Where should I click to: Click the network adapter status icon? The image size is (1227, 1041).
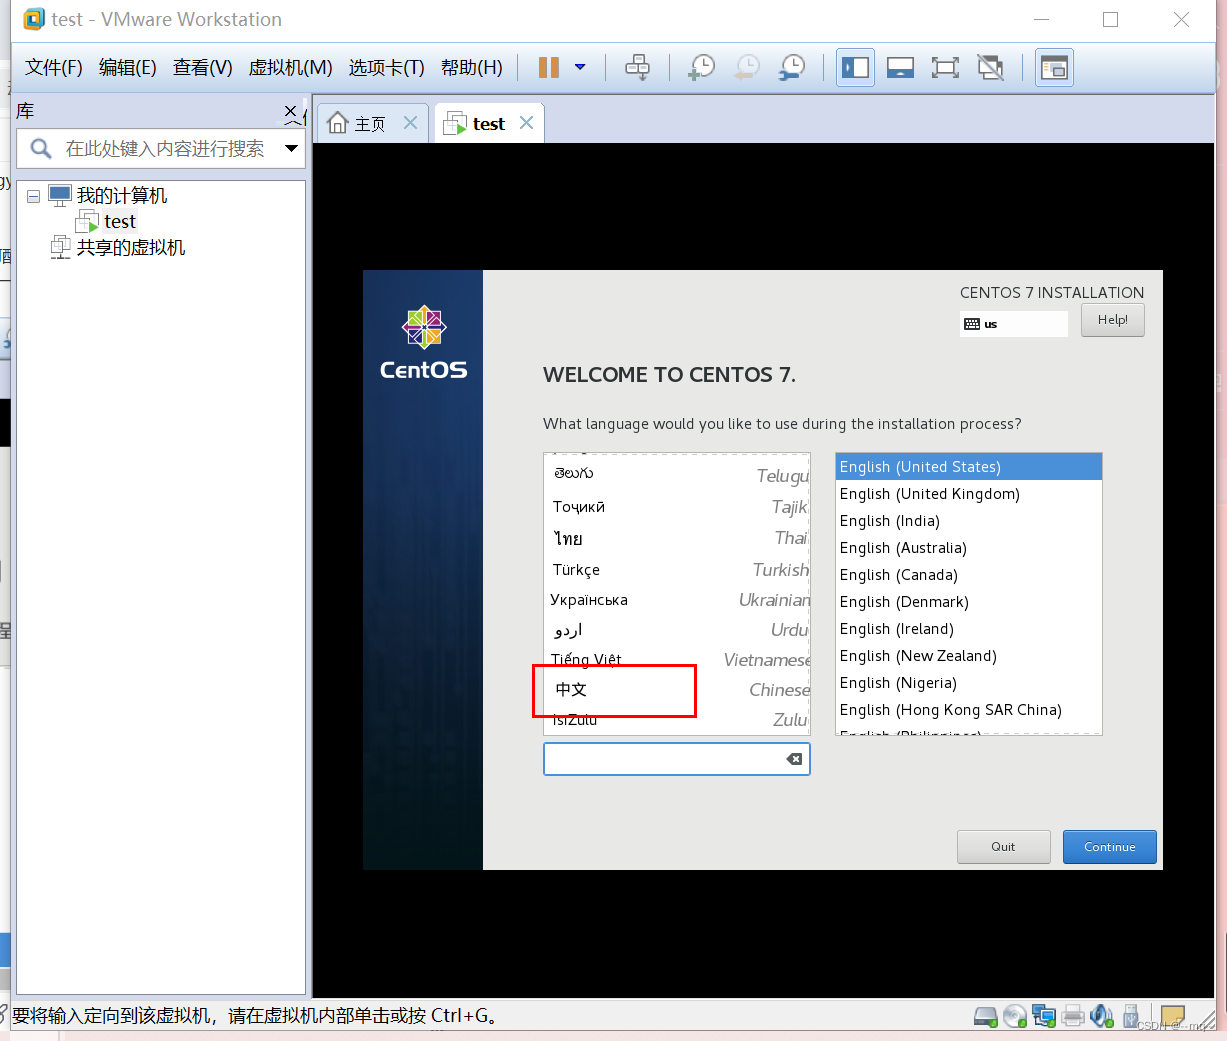click(1044, 1016)
